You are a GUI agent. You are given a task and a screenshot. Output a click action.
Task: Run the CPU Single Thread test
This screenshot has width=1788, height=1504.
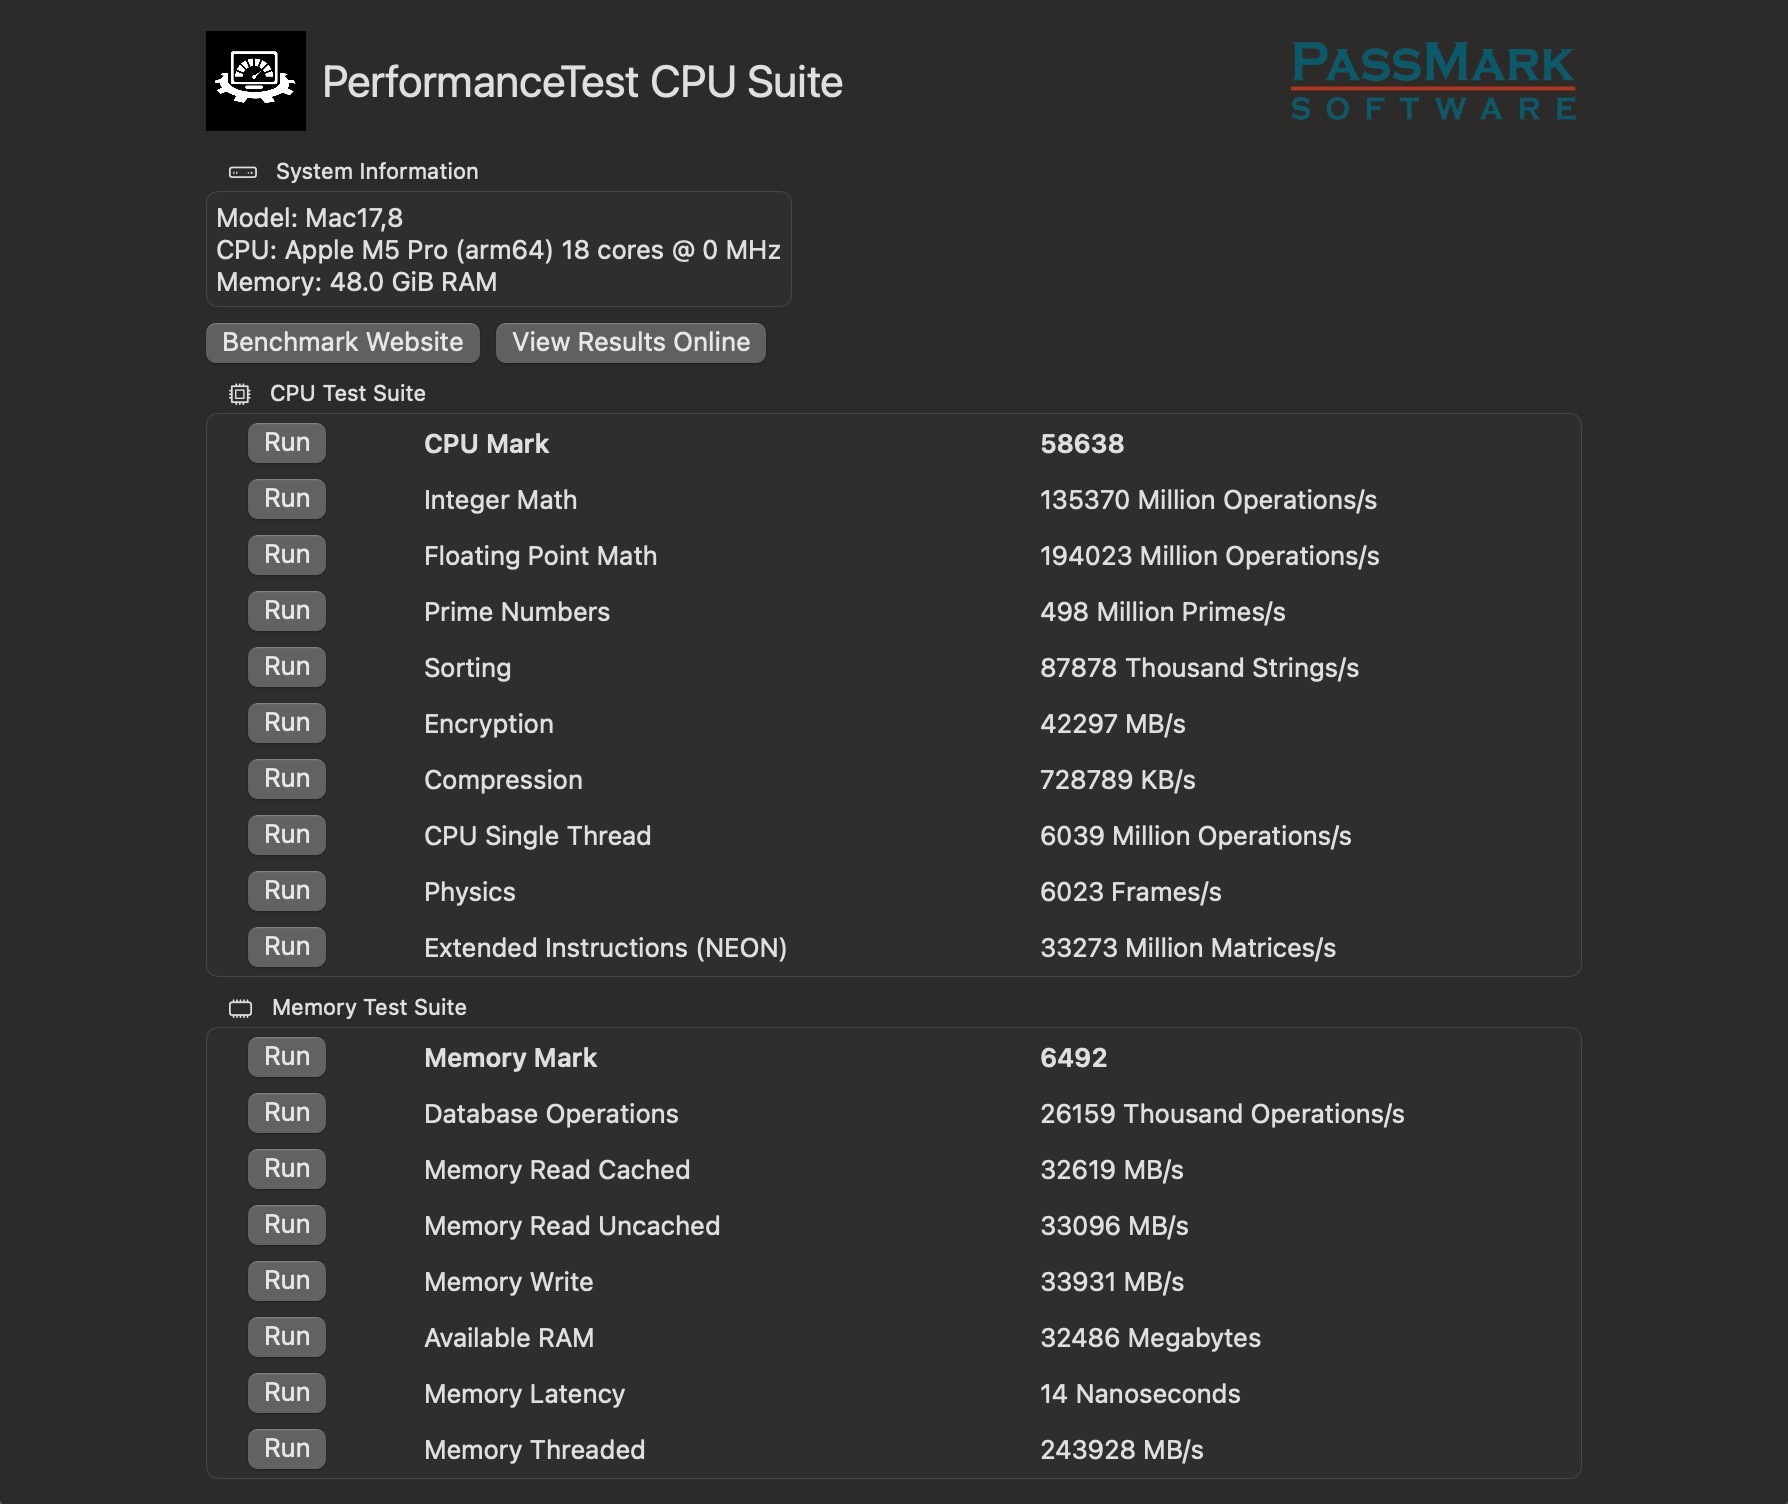click(x=286, y=834)
